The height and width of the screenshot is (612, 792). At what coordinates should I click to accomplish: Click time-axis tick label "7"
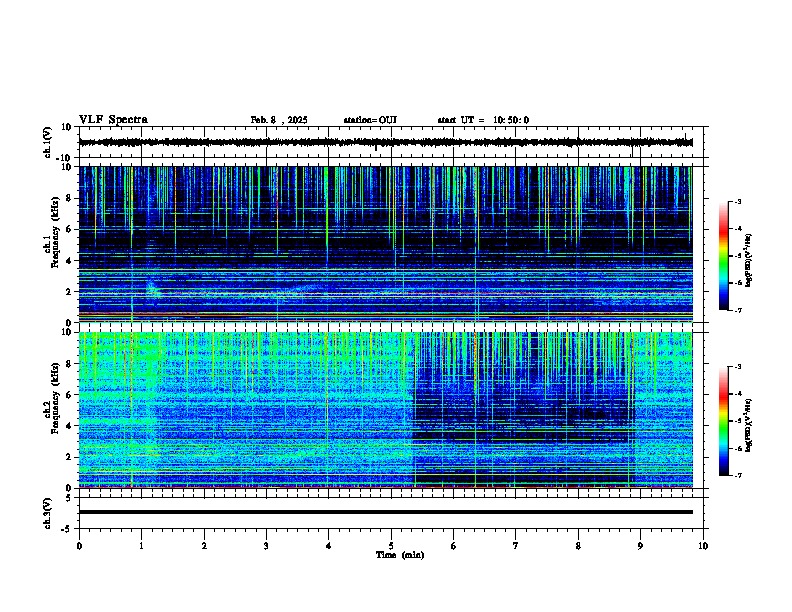click(516, 546)
